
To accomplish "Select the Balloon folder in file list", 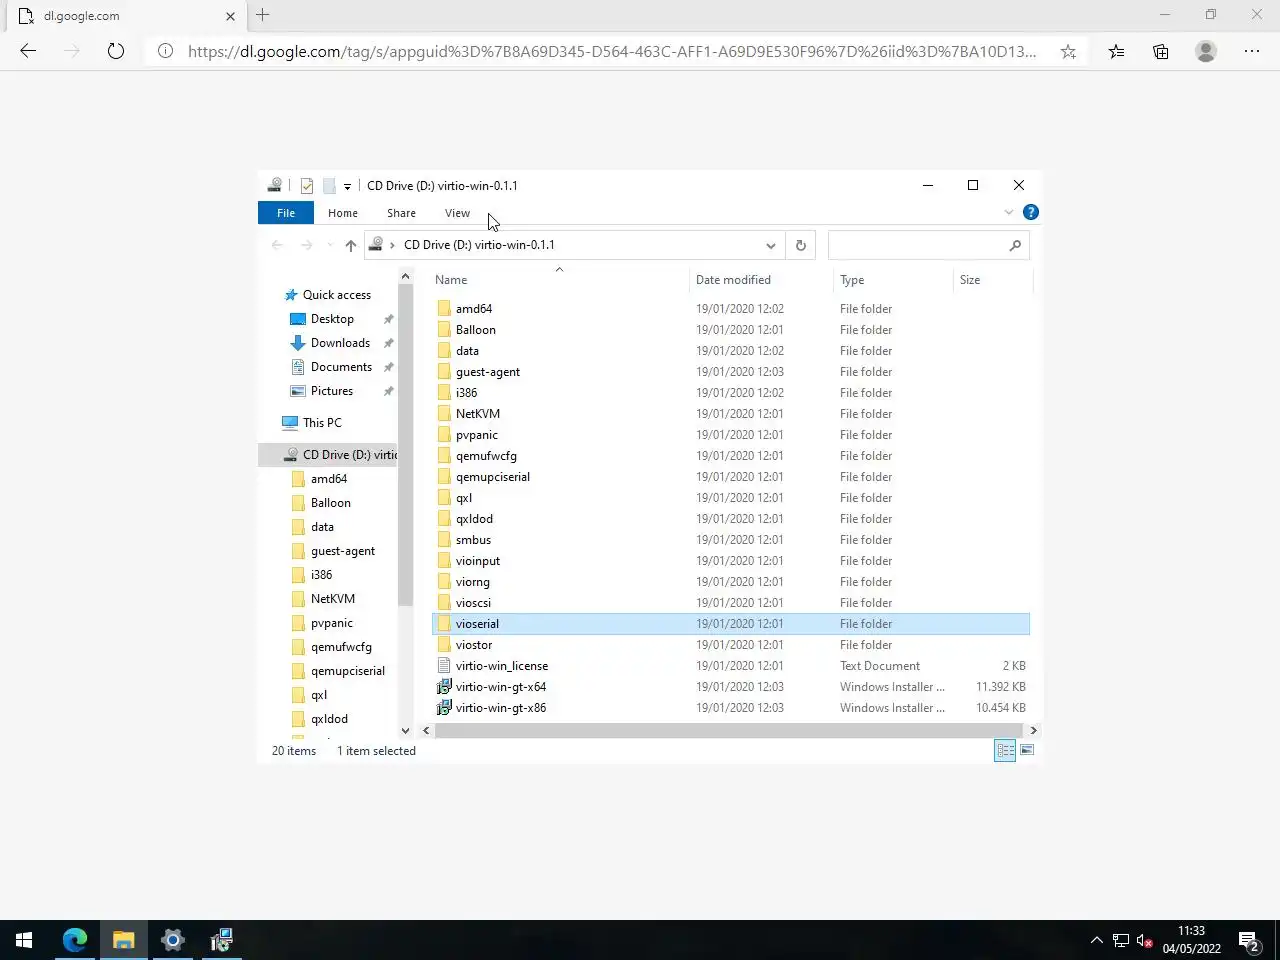I will 475,330.
